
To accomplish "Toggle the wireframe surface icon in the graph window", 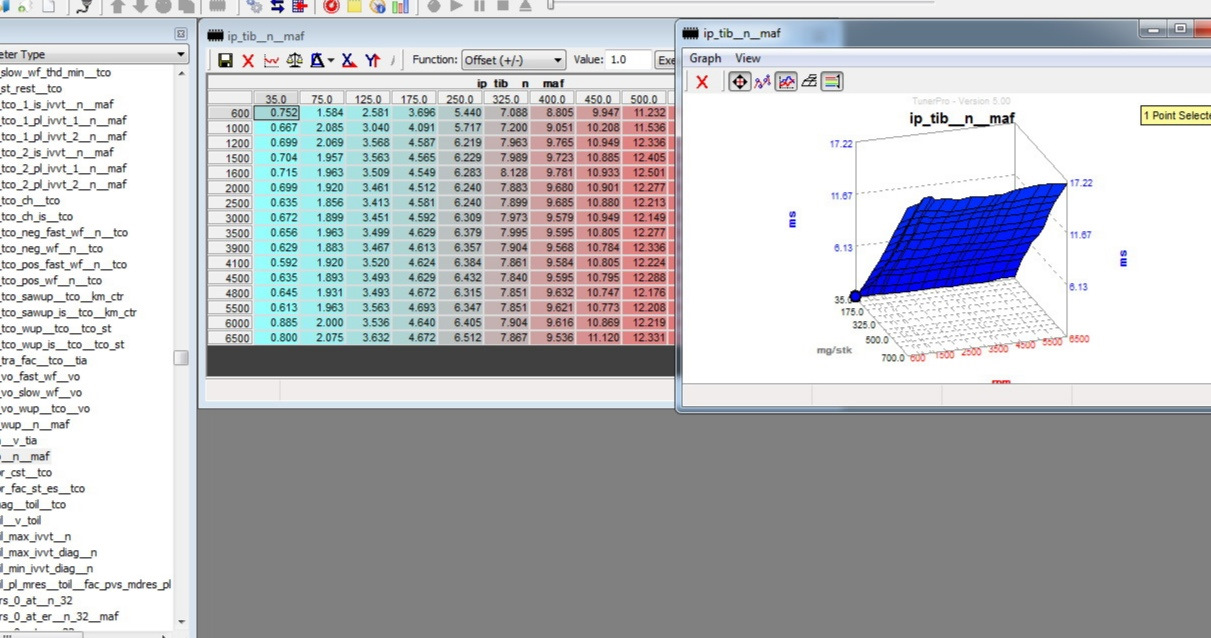I will click(x=809, y=82).
